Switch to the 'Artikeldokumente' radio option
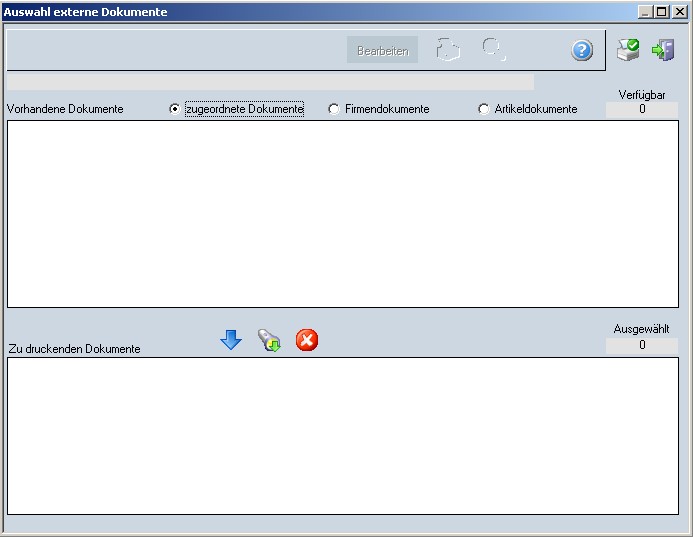The image size is (693, 537). point(485,109)
